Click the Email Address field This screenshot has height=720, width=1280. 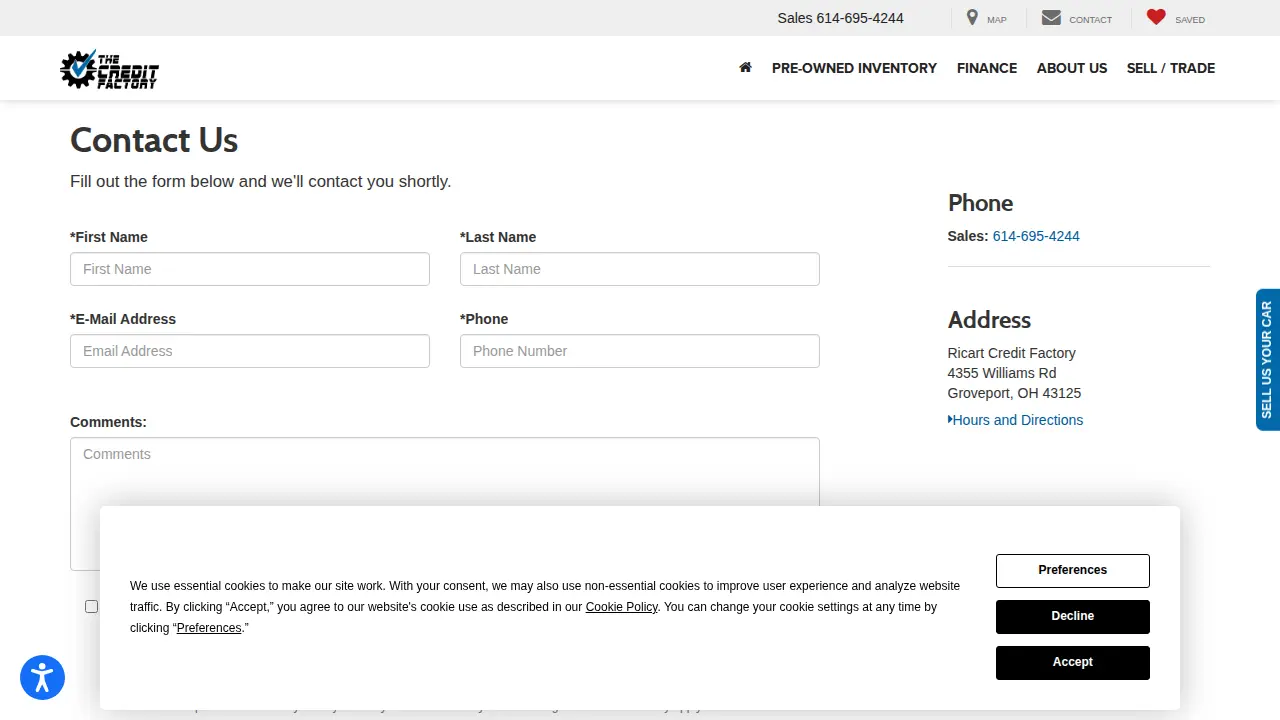(x=250, y=351)
